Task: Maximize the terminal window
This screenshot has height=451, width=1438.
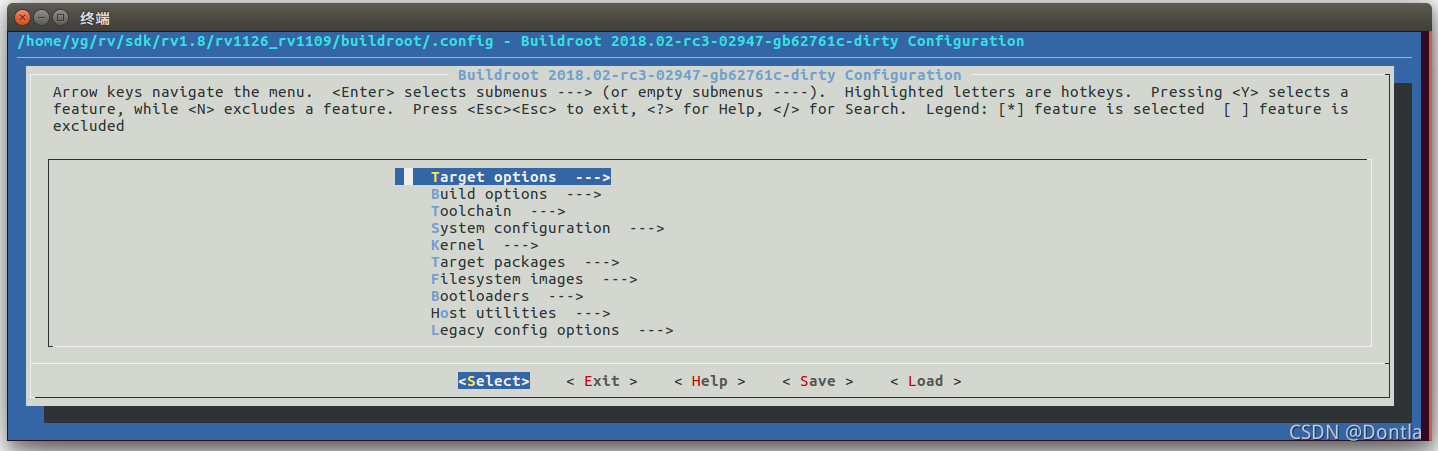Action: [x=60, y=16]
